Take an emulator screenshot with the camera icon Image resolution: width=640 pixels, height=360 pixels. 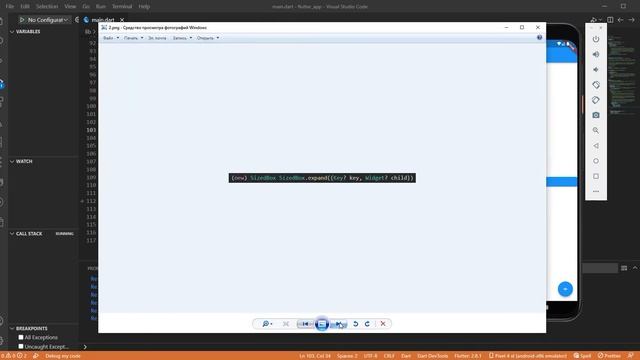[596, 116]
